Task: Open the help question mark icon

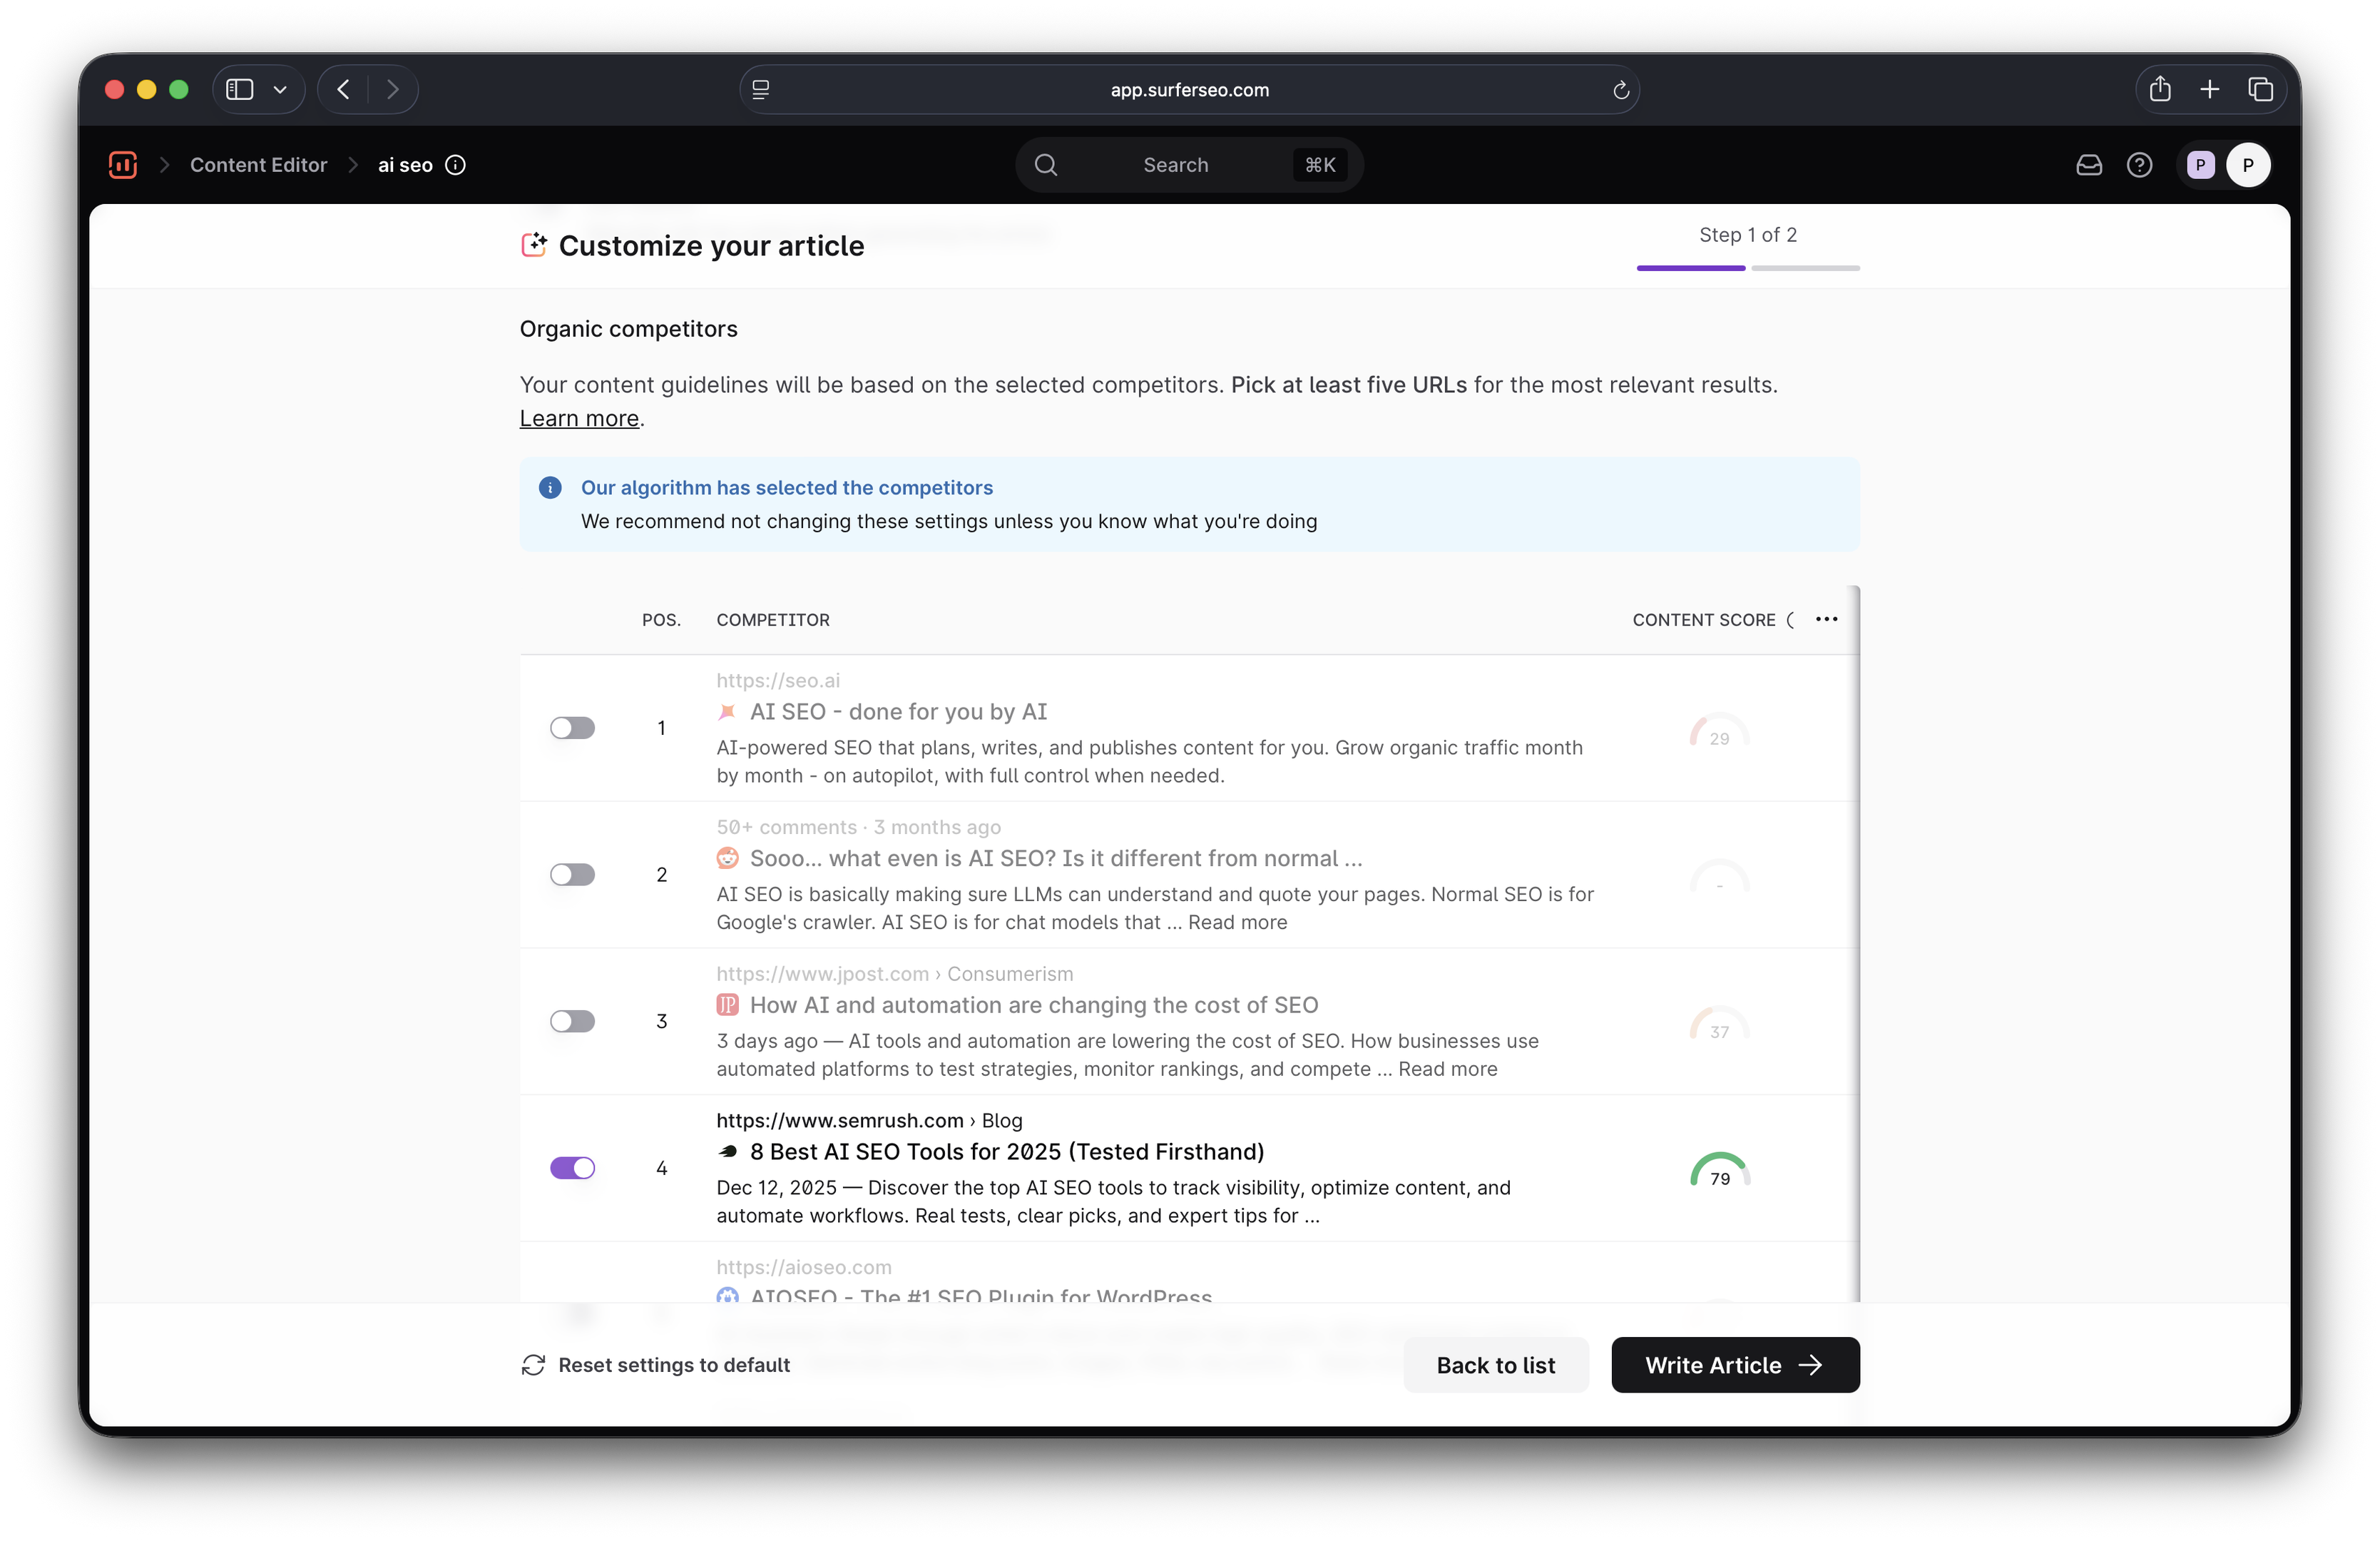Action: [2139, 165]
